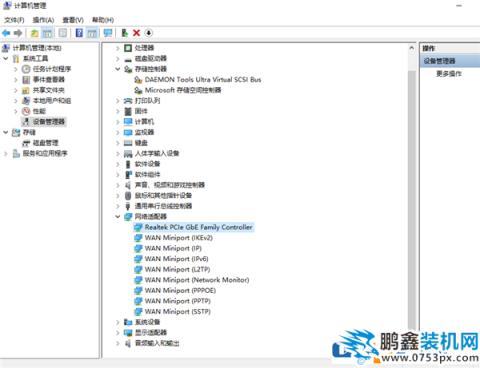The height and width of the screenshot is (368, 480).
Task: Select WAN Miniport (PPTP)
Action: tap(178, 301)
